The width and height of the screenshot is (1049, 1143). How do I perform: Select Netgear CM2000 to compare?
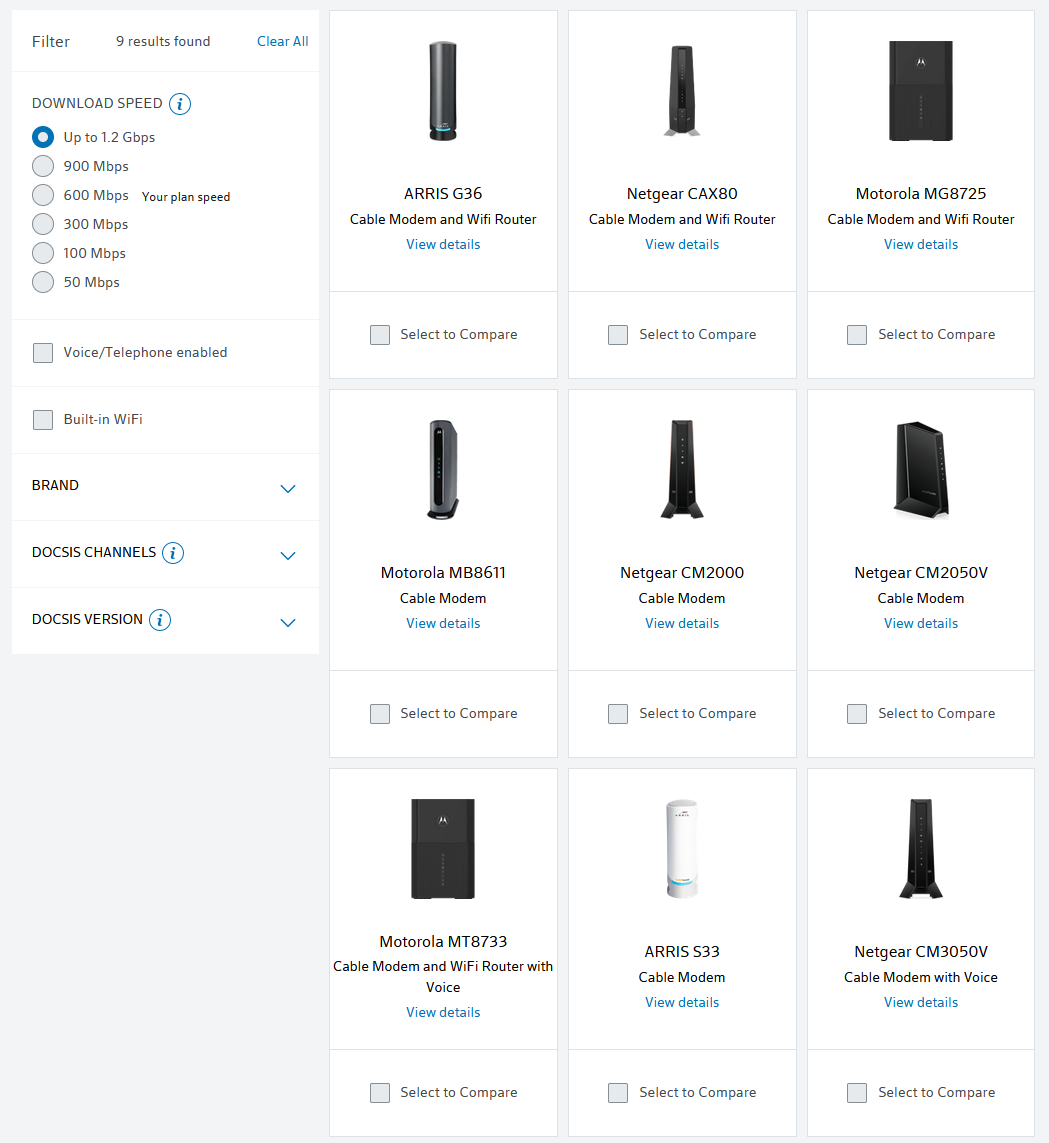coord(618,714)
